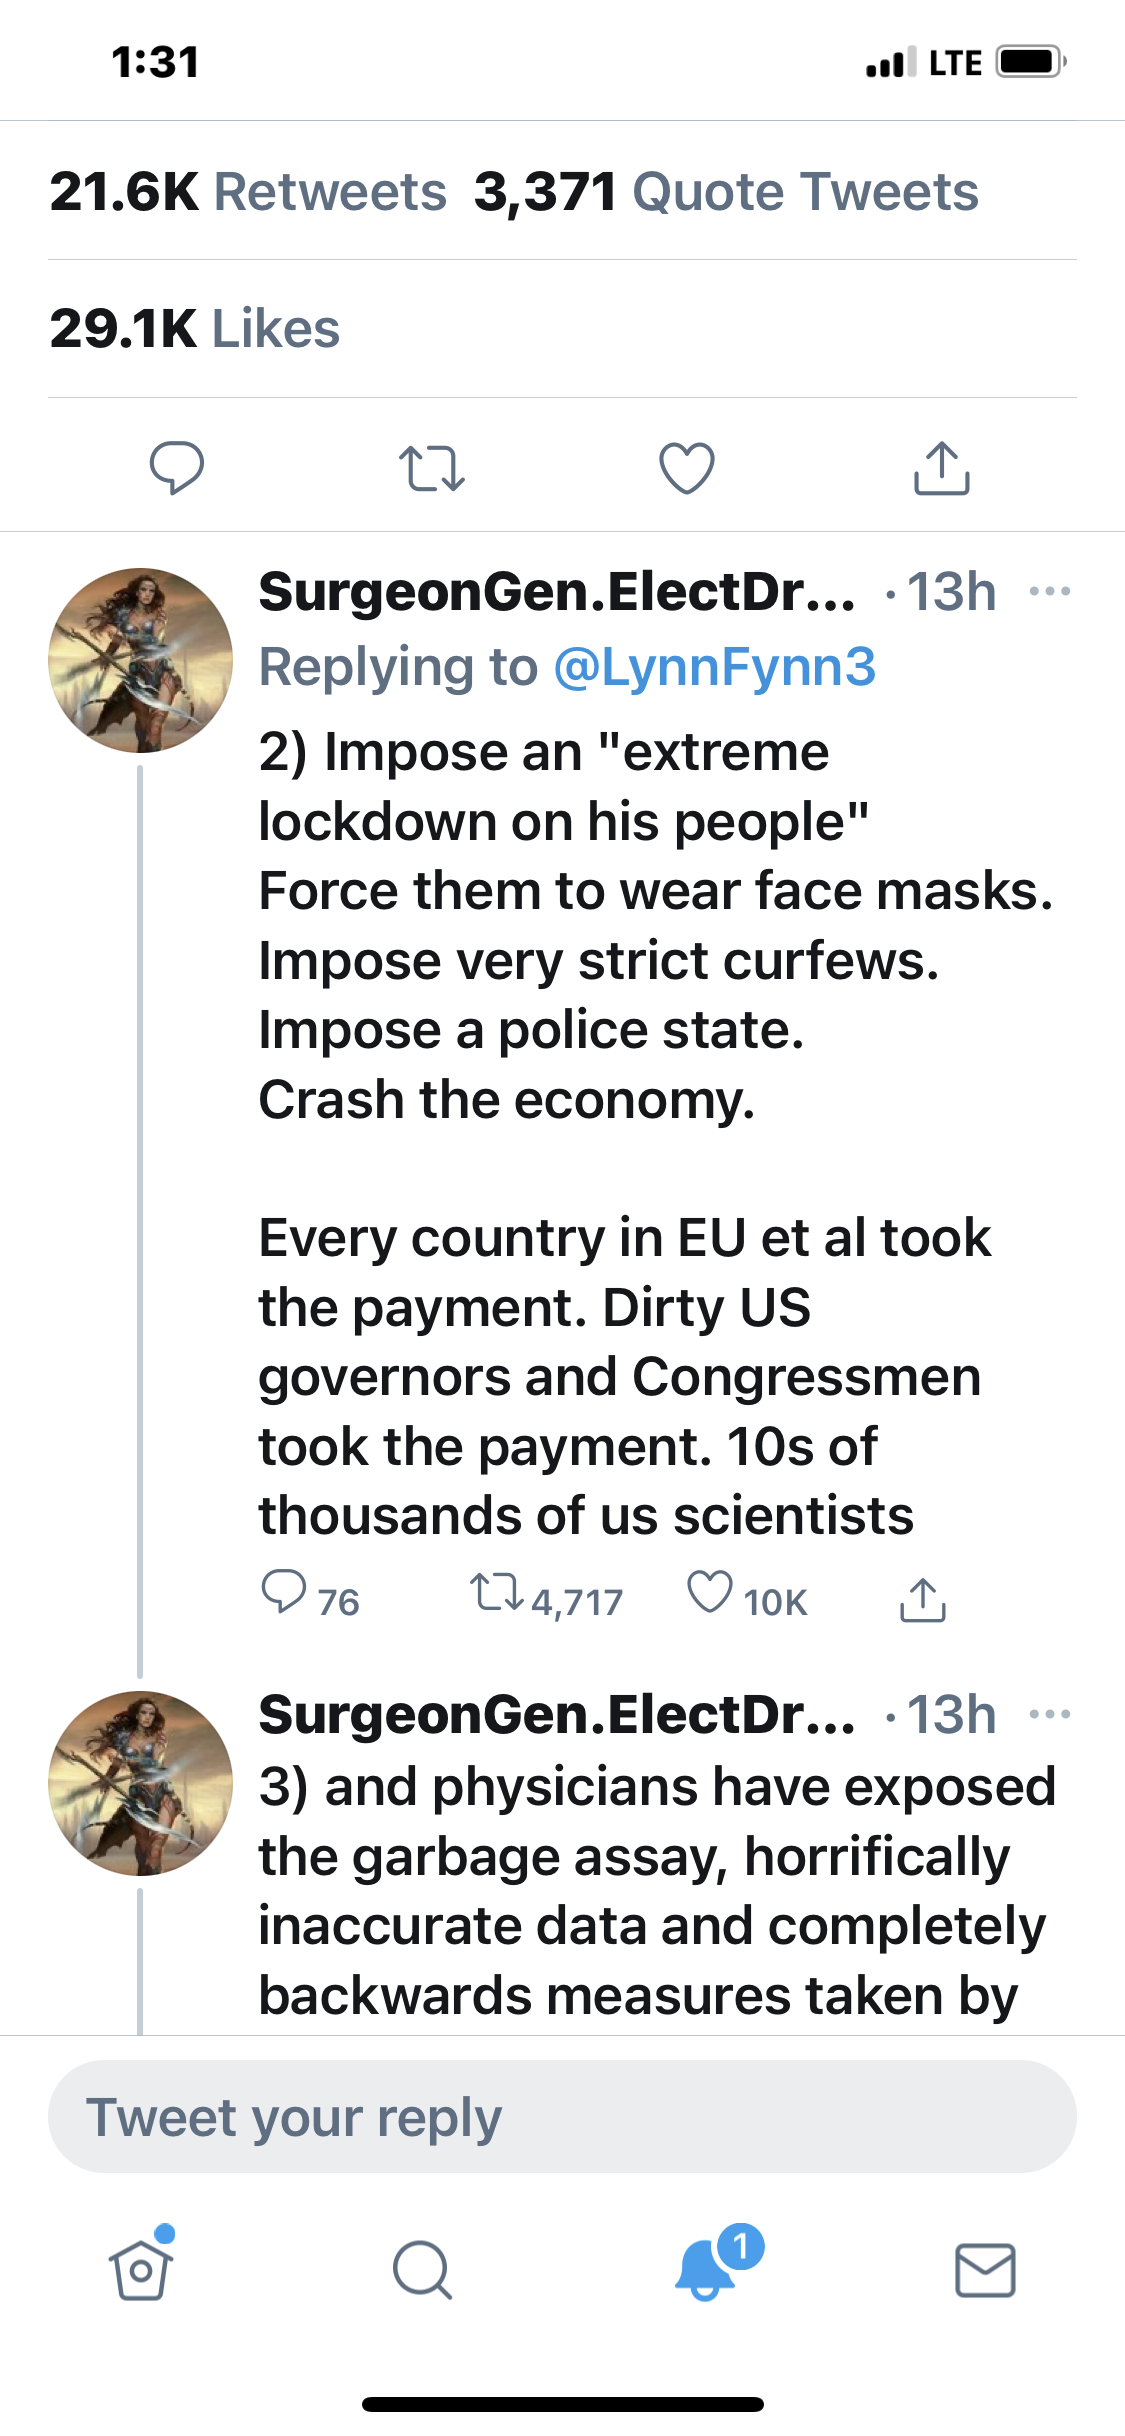This screenshot has height=2436, width=1125.
Task: Go to the Home tab
Action: pos(141,2270)
